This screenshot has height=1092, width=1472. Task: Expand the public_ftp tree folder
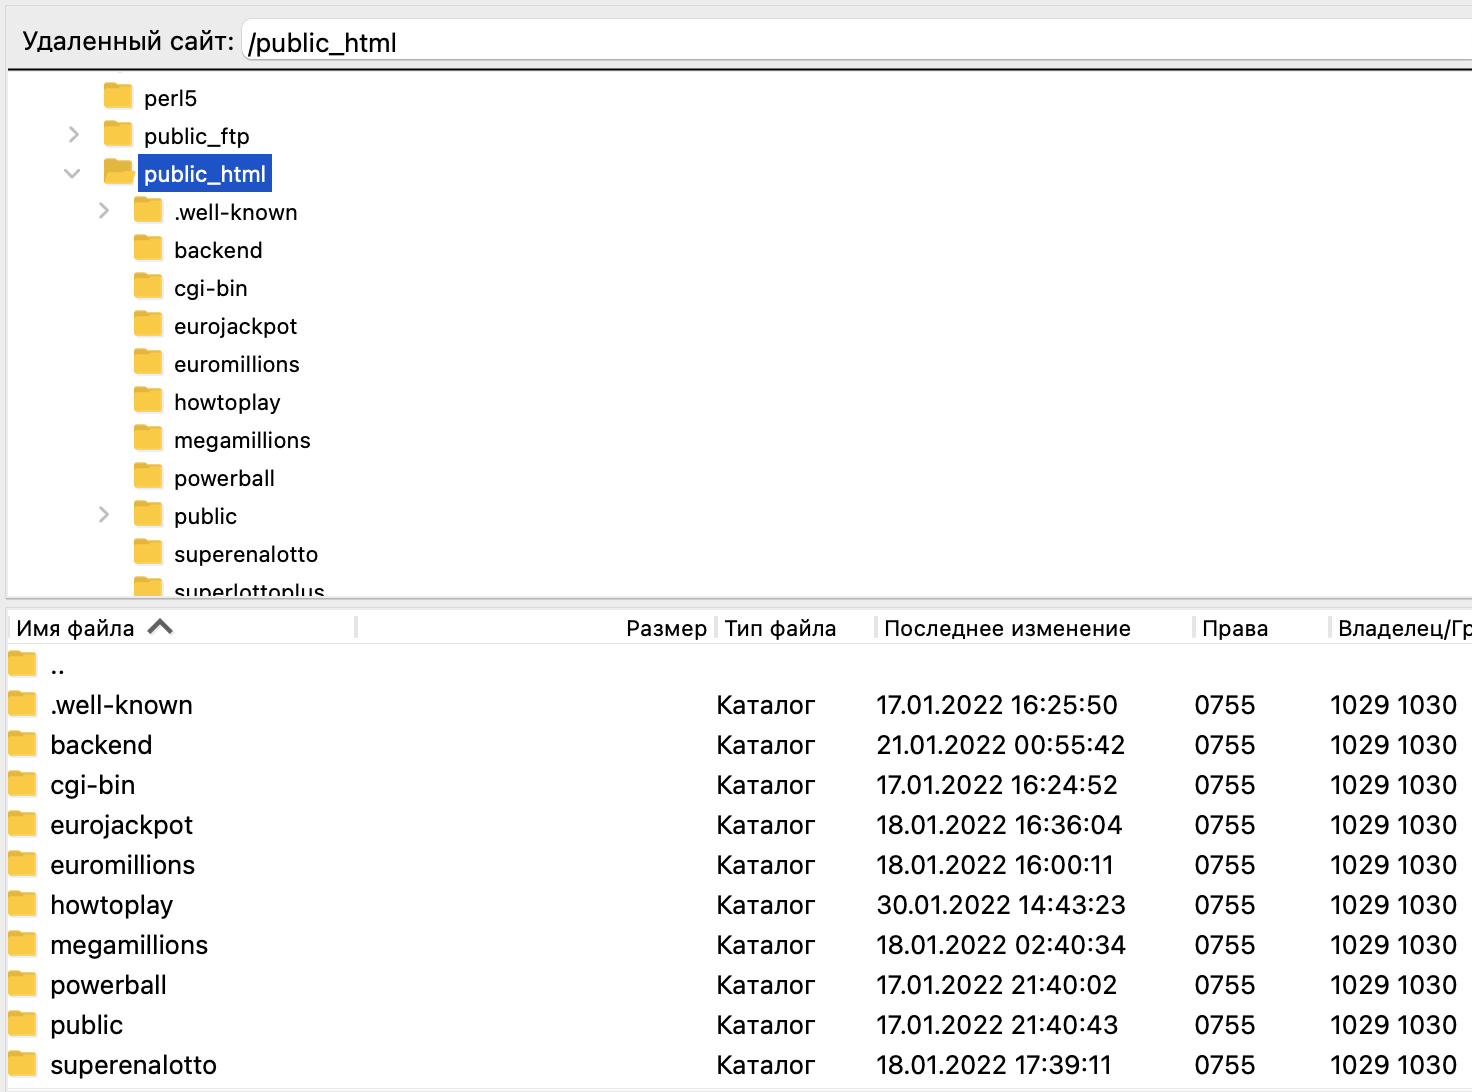(73, 134)
